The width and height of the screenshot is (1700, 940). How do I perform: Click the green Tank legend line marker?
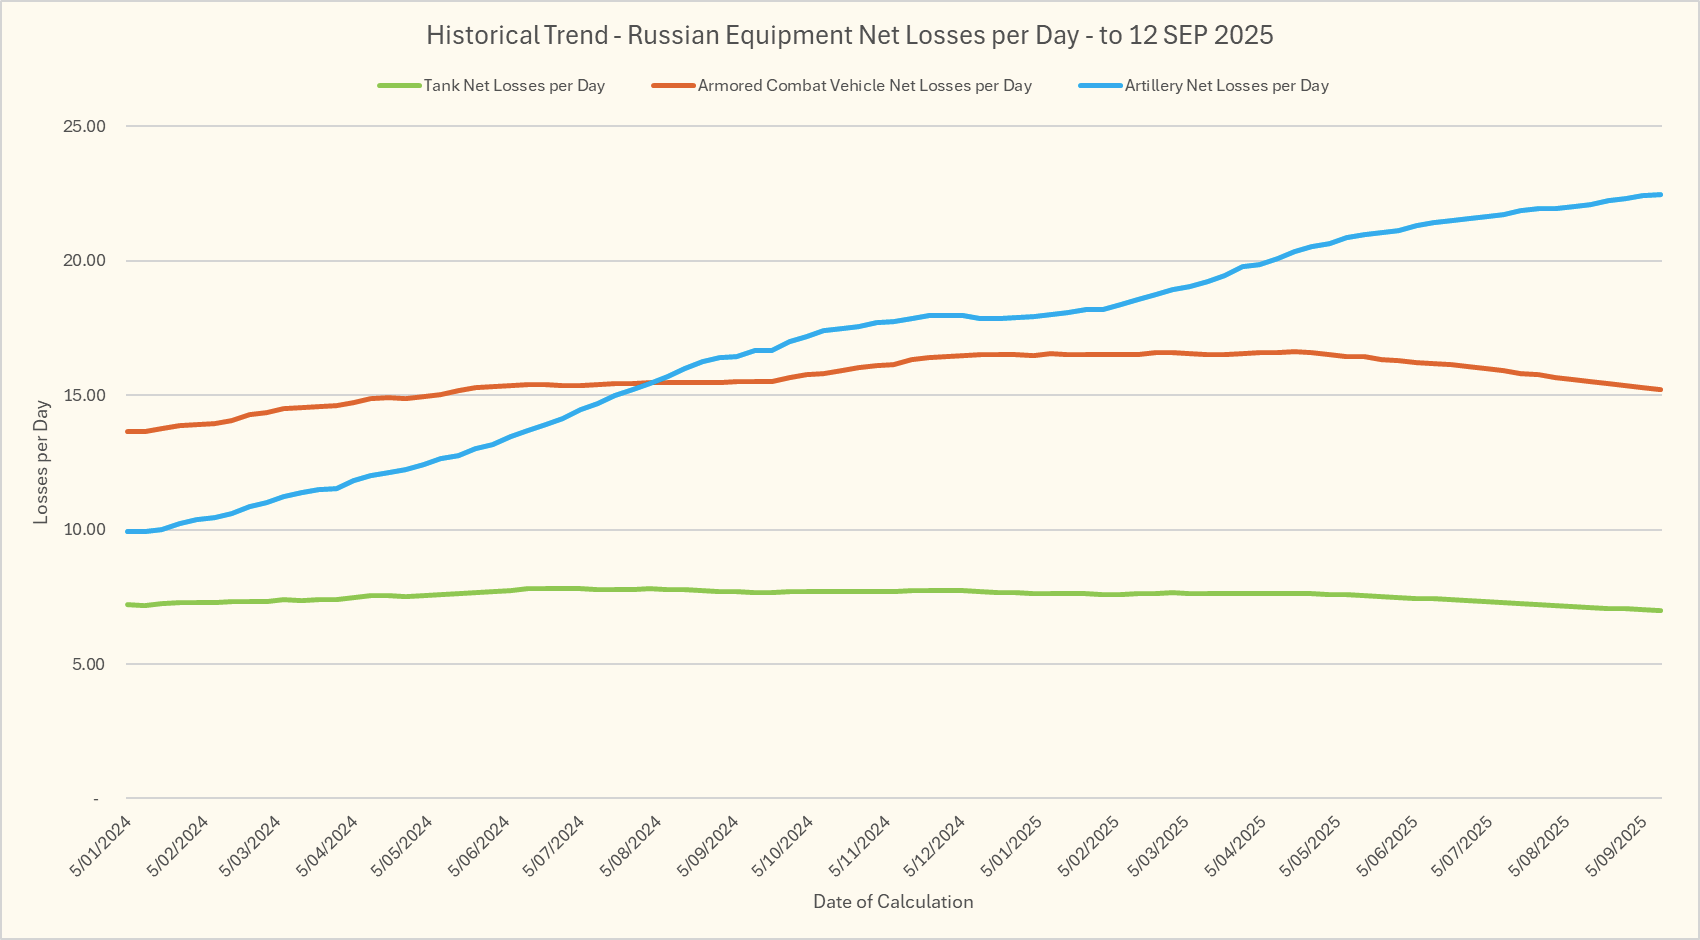coord(399,86)
